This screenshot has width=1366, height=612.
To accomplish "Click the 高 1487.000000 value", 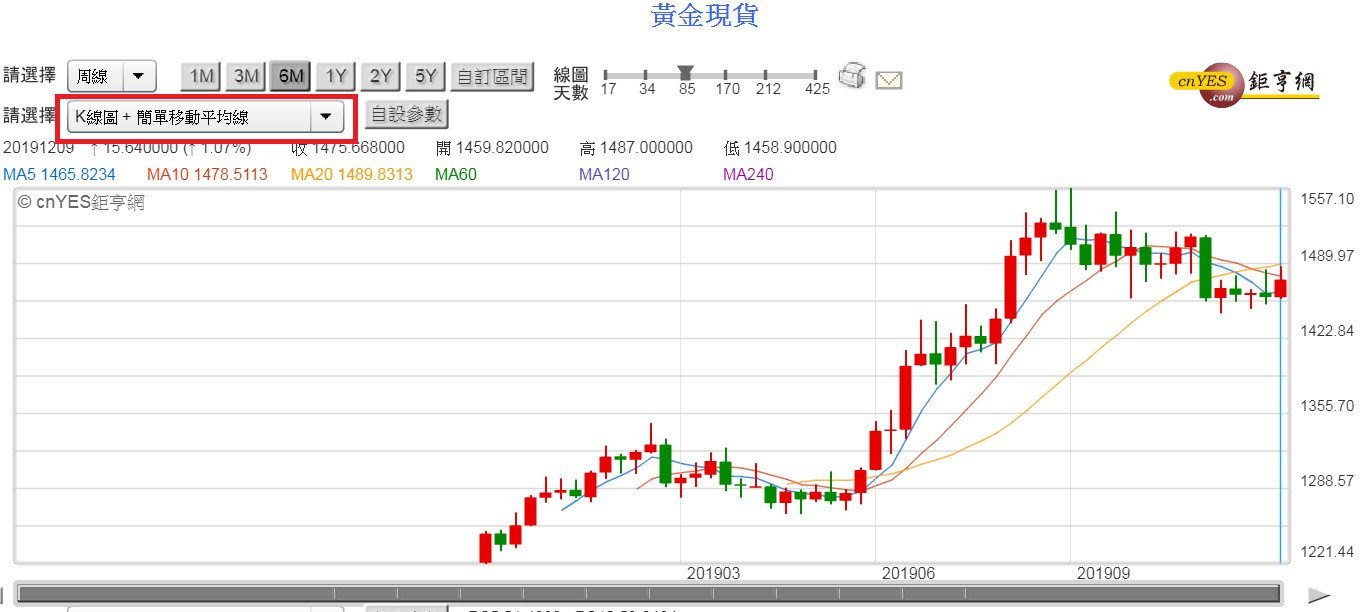I will click(x=636, y=148).
